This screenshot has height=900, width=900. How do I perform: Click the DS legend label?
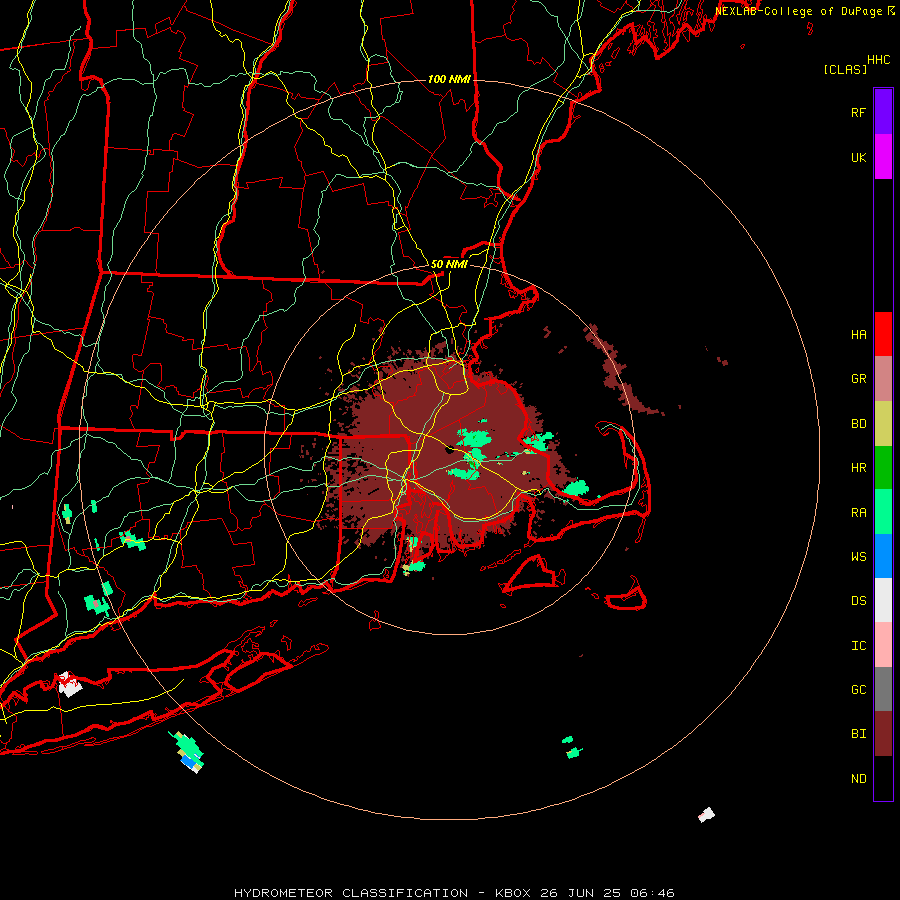click(x=858, y=601)
